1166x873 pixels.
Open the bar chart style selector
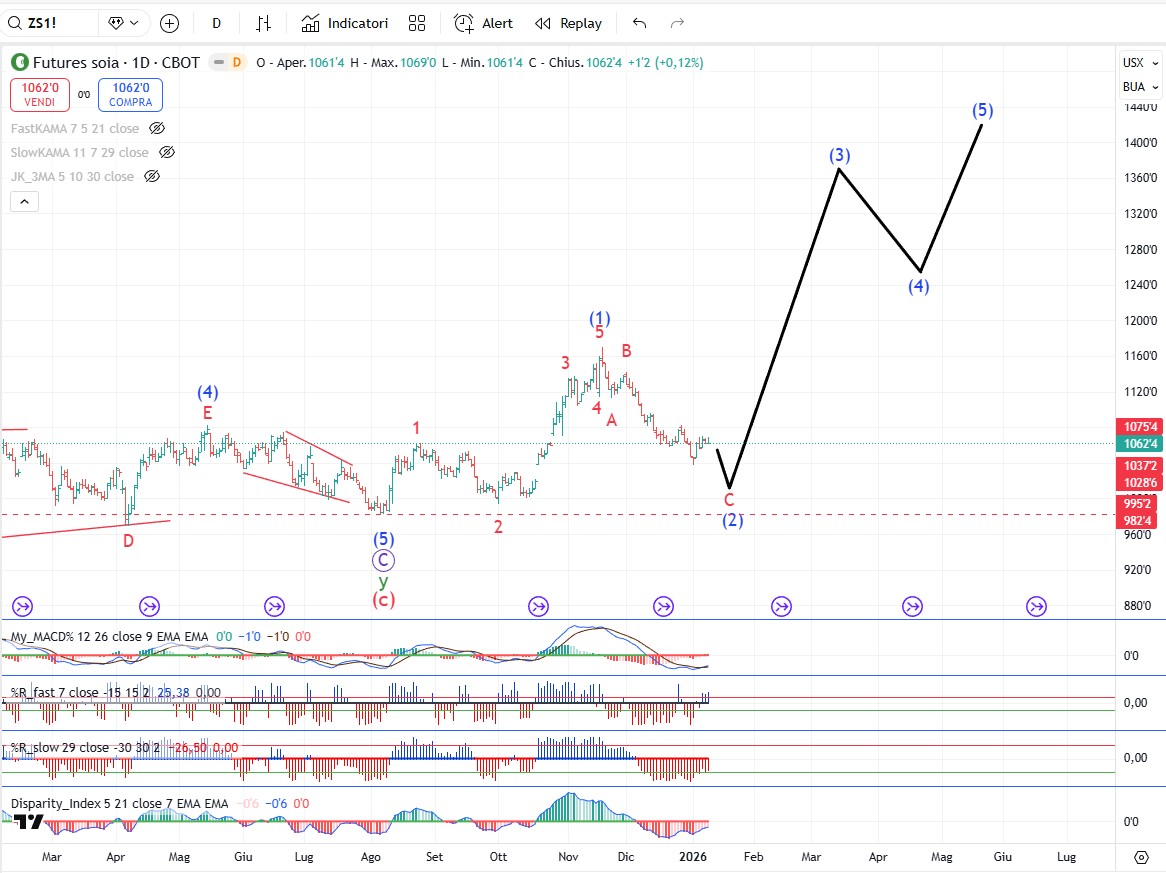tap(264, 23)
